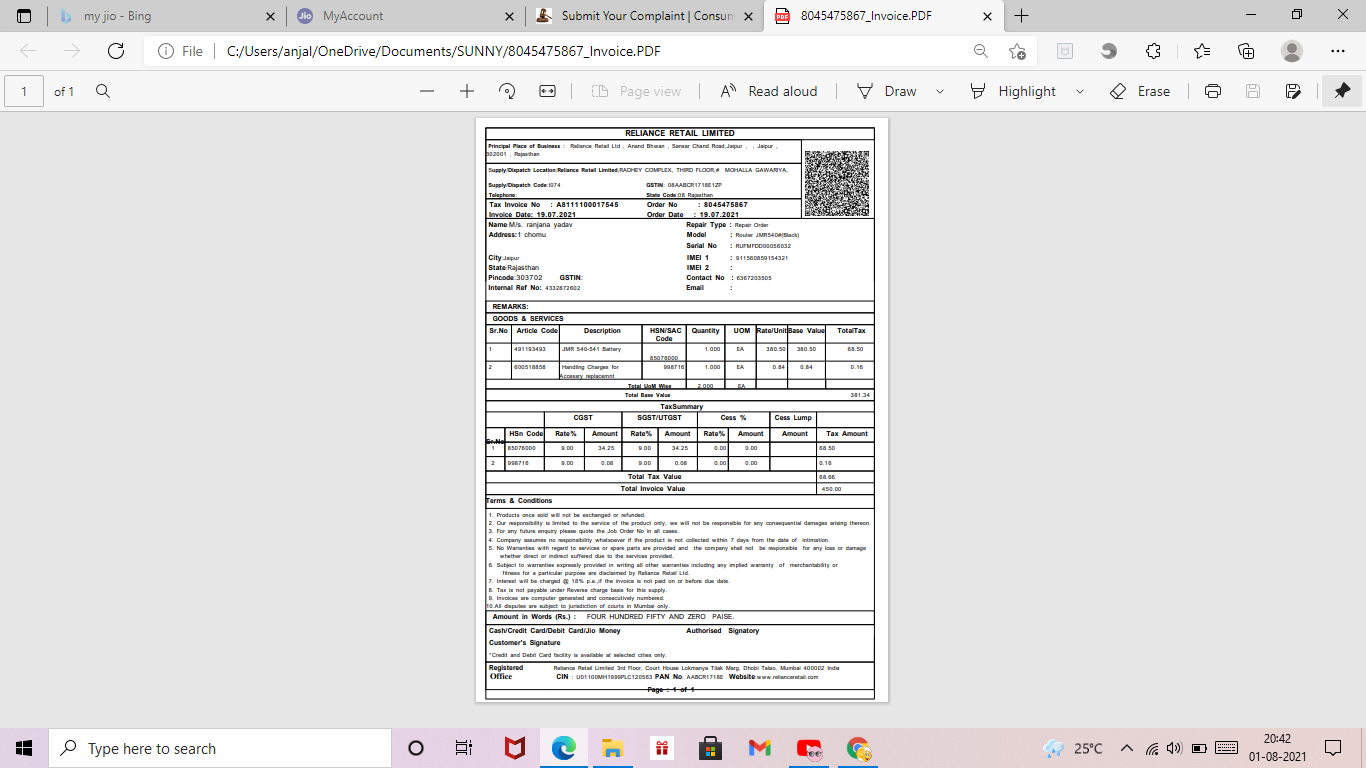This screenshot has height=768, width=1366.
Task: Open Gmail from the taskbar
Action: pyautogui.click(x=759, y=748)
